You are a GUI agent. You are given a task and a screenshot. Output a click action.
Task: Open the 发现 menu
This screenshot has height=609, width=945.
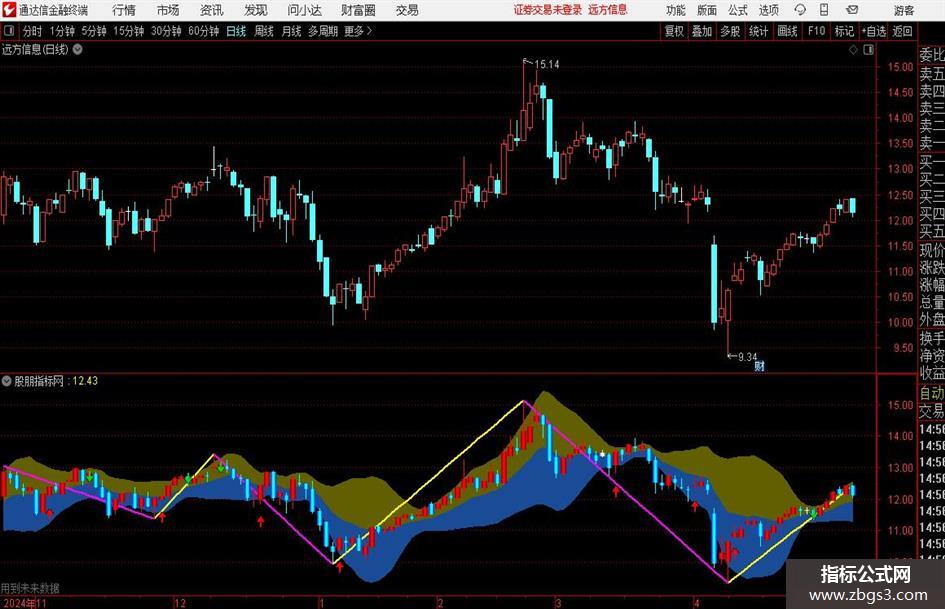pos(256,10)
